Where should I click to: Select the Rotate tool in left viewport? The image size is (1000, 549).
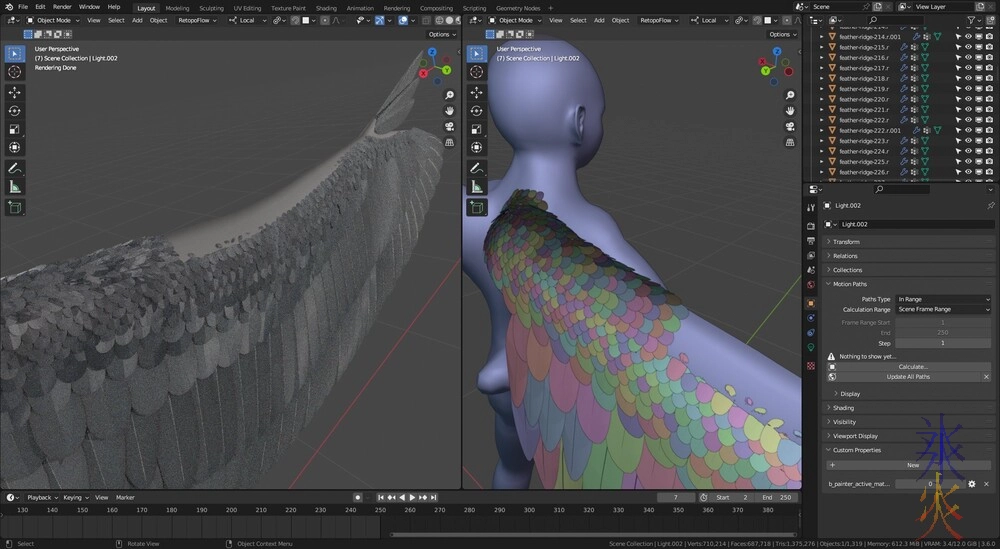[15, 111]
